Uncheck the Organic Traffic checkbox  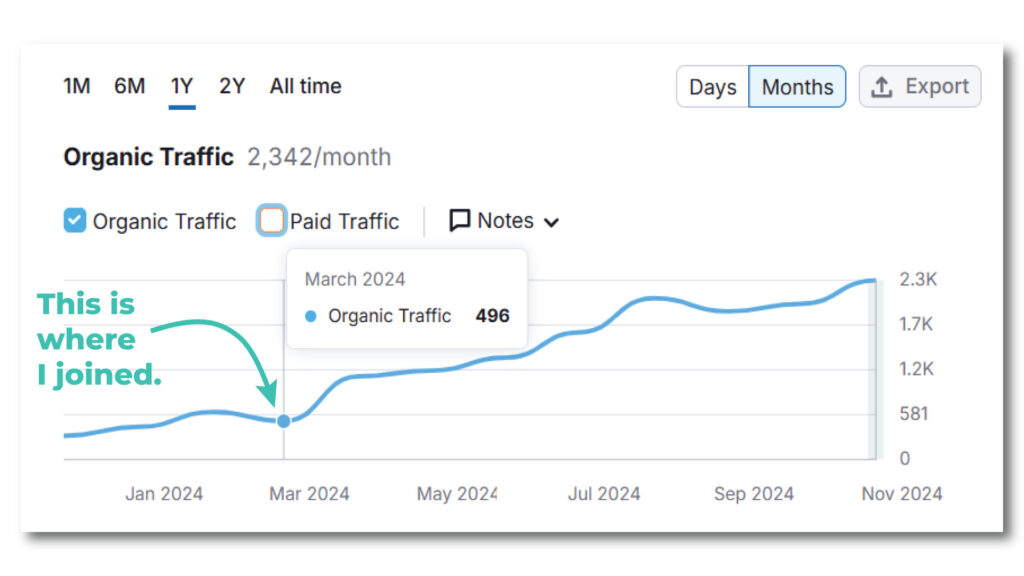tap(74, 220)
